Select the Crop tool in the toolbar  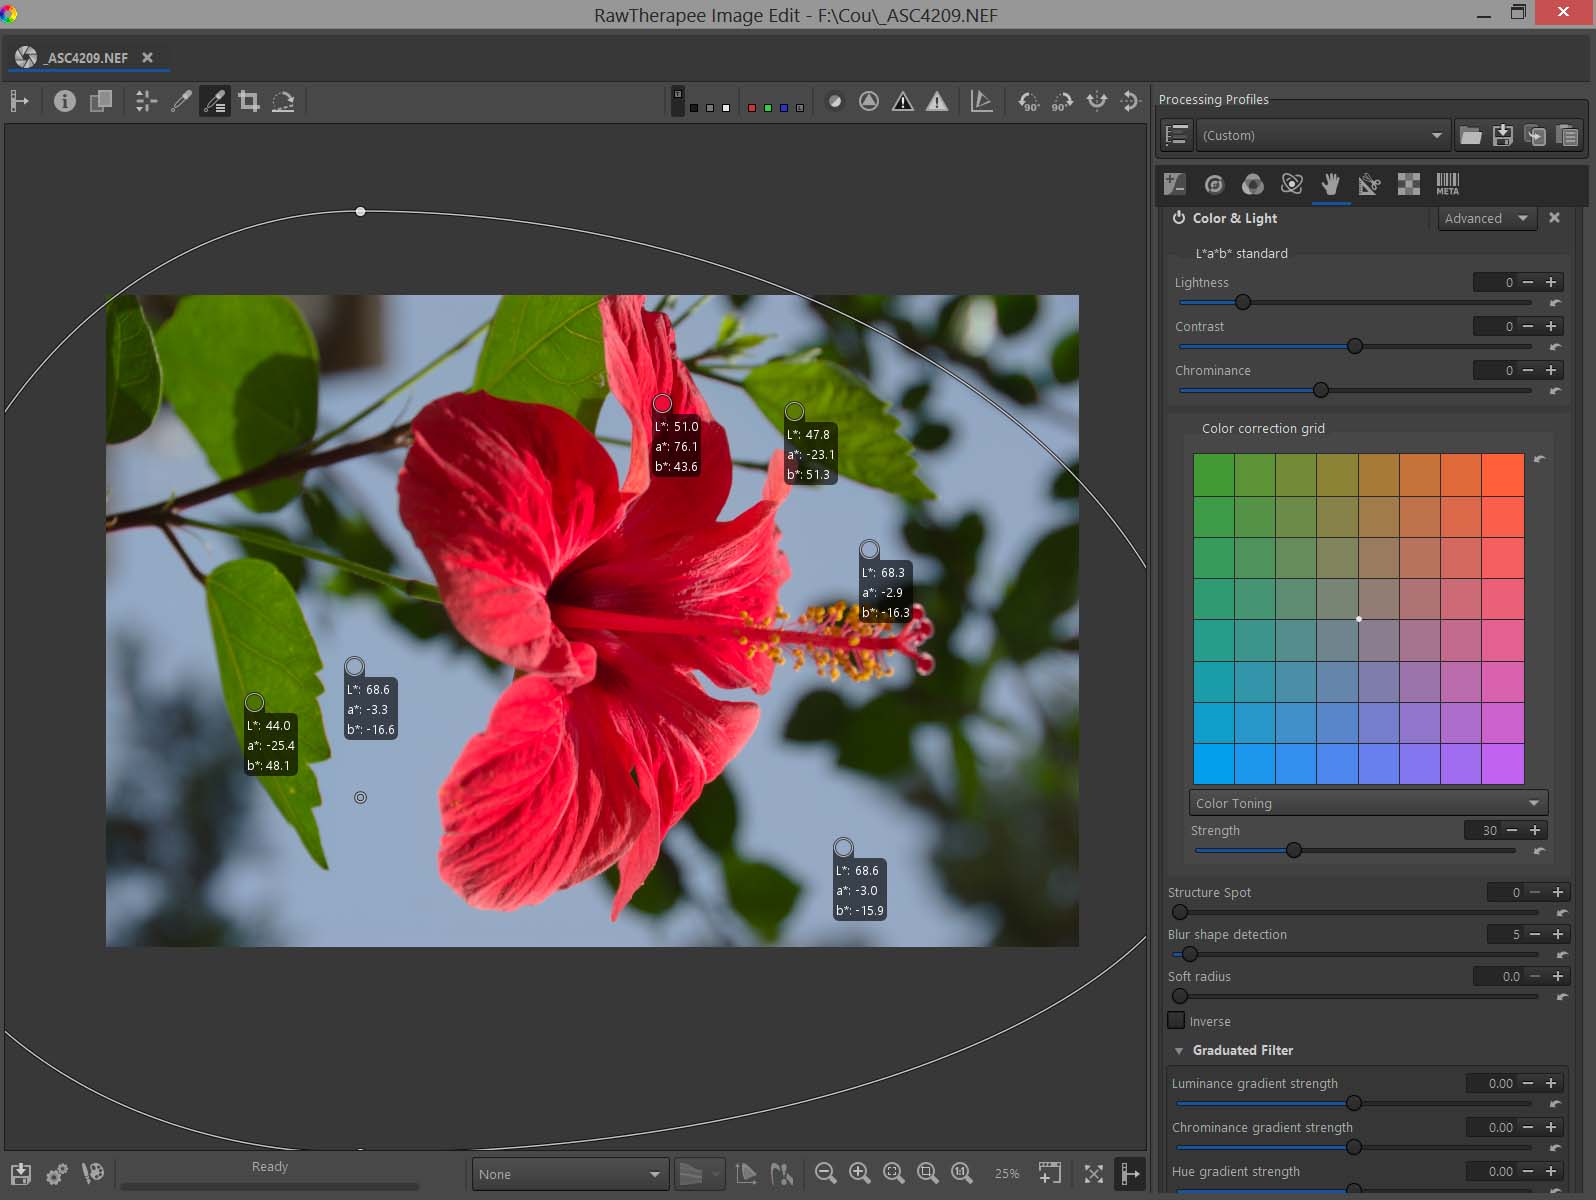tap(249, 101)
